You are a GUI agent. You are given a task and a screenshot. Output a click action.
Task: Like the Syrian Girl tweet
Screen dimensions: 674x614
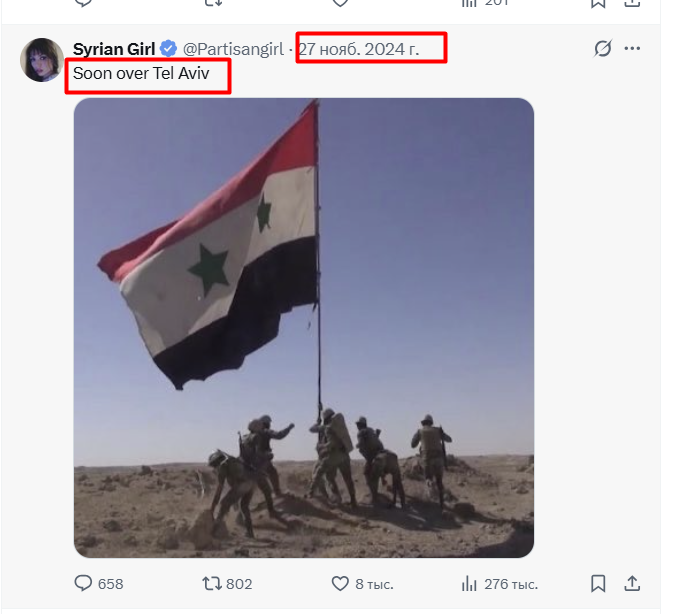click(x=340, y=583)
